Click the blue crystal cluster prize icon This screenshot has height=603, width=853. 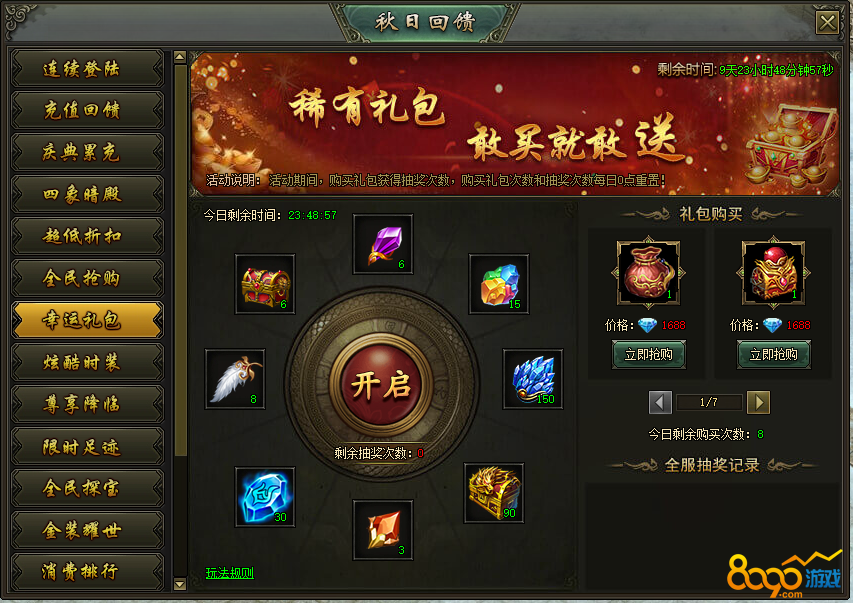point(533,379)
